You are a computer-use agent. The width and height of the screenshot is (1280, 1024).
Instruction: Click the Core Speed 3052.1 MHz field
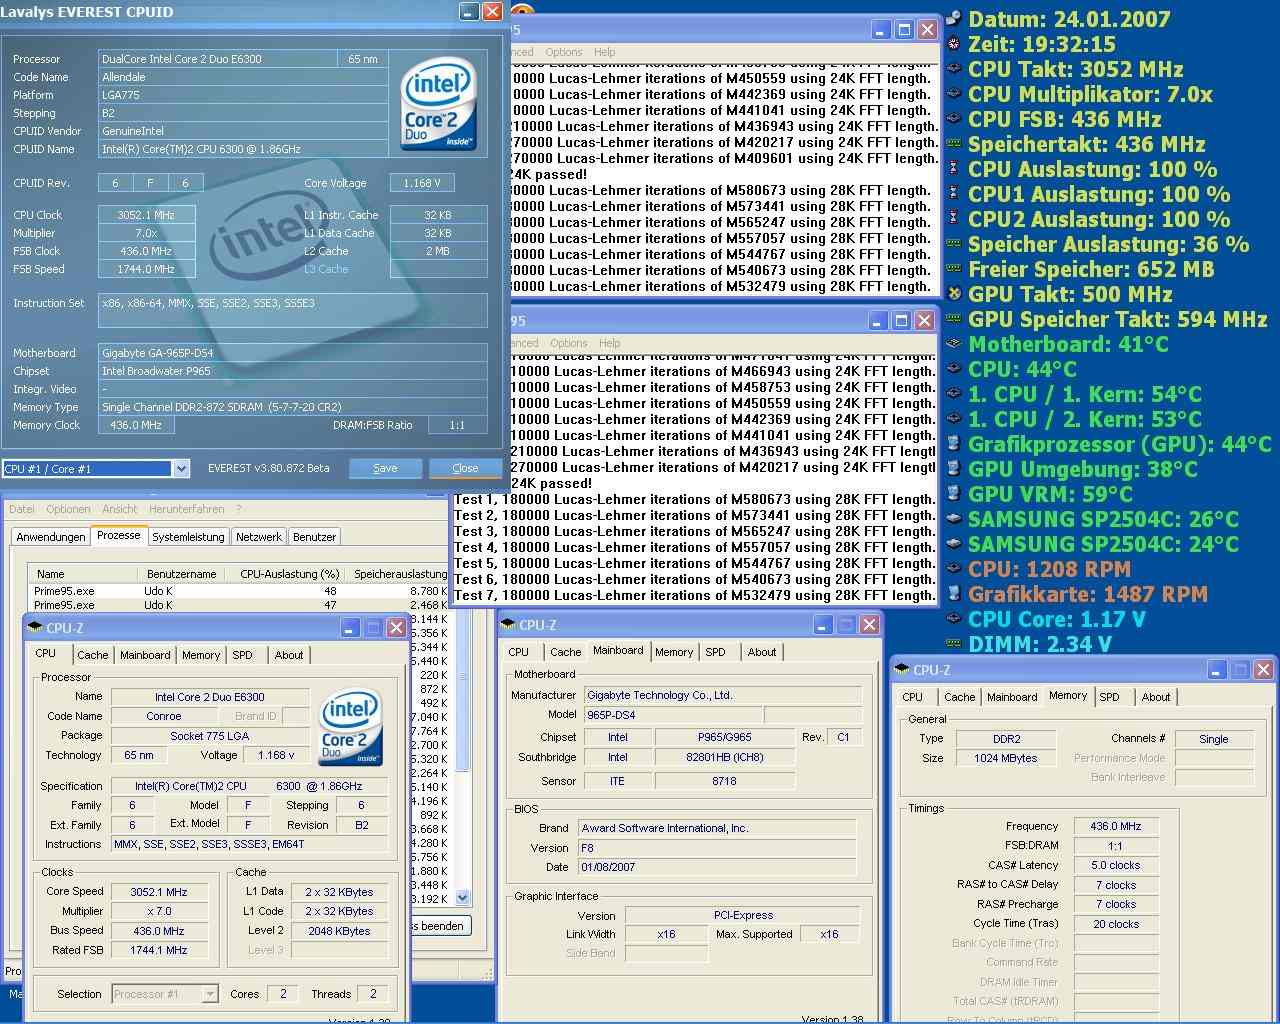pyautogui.click(x=159, y=892)
